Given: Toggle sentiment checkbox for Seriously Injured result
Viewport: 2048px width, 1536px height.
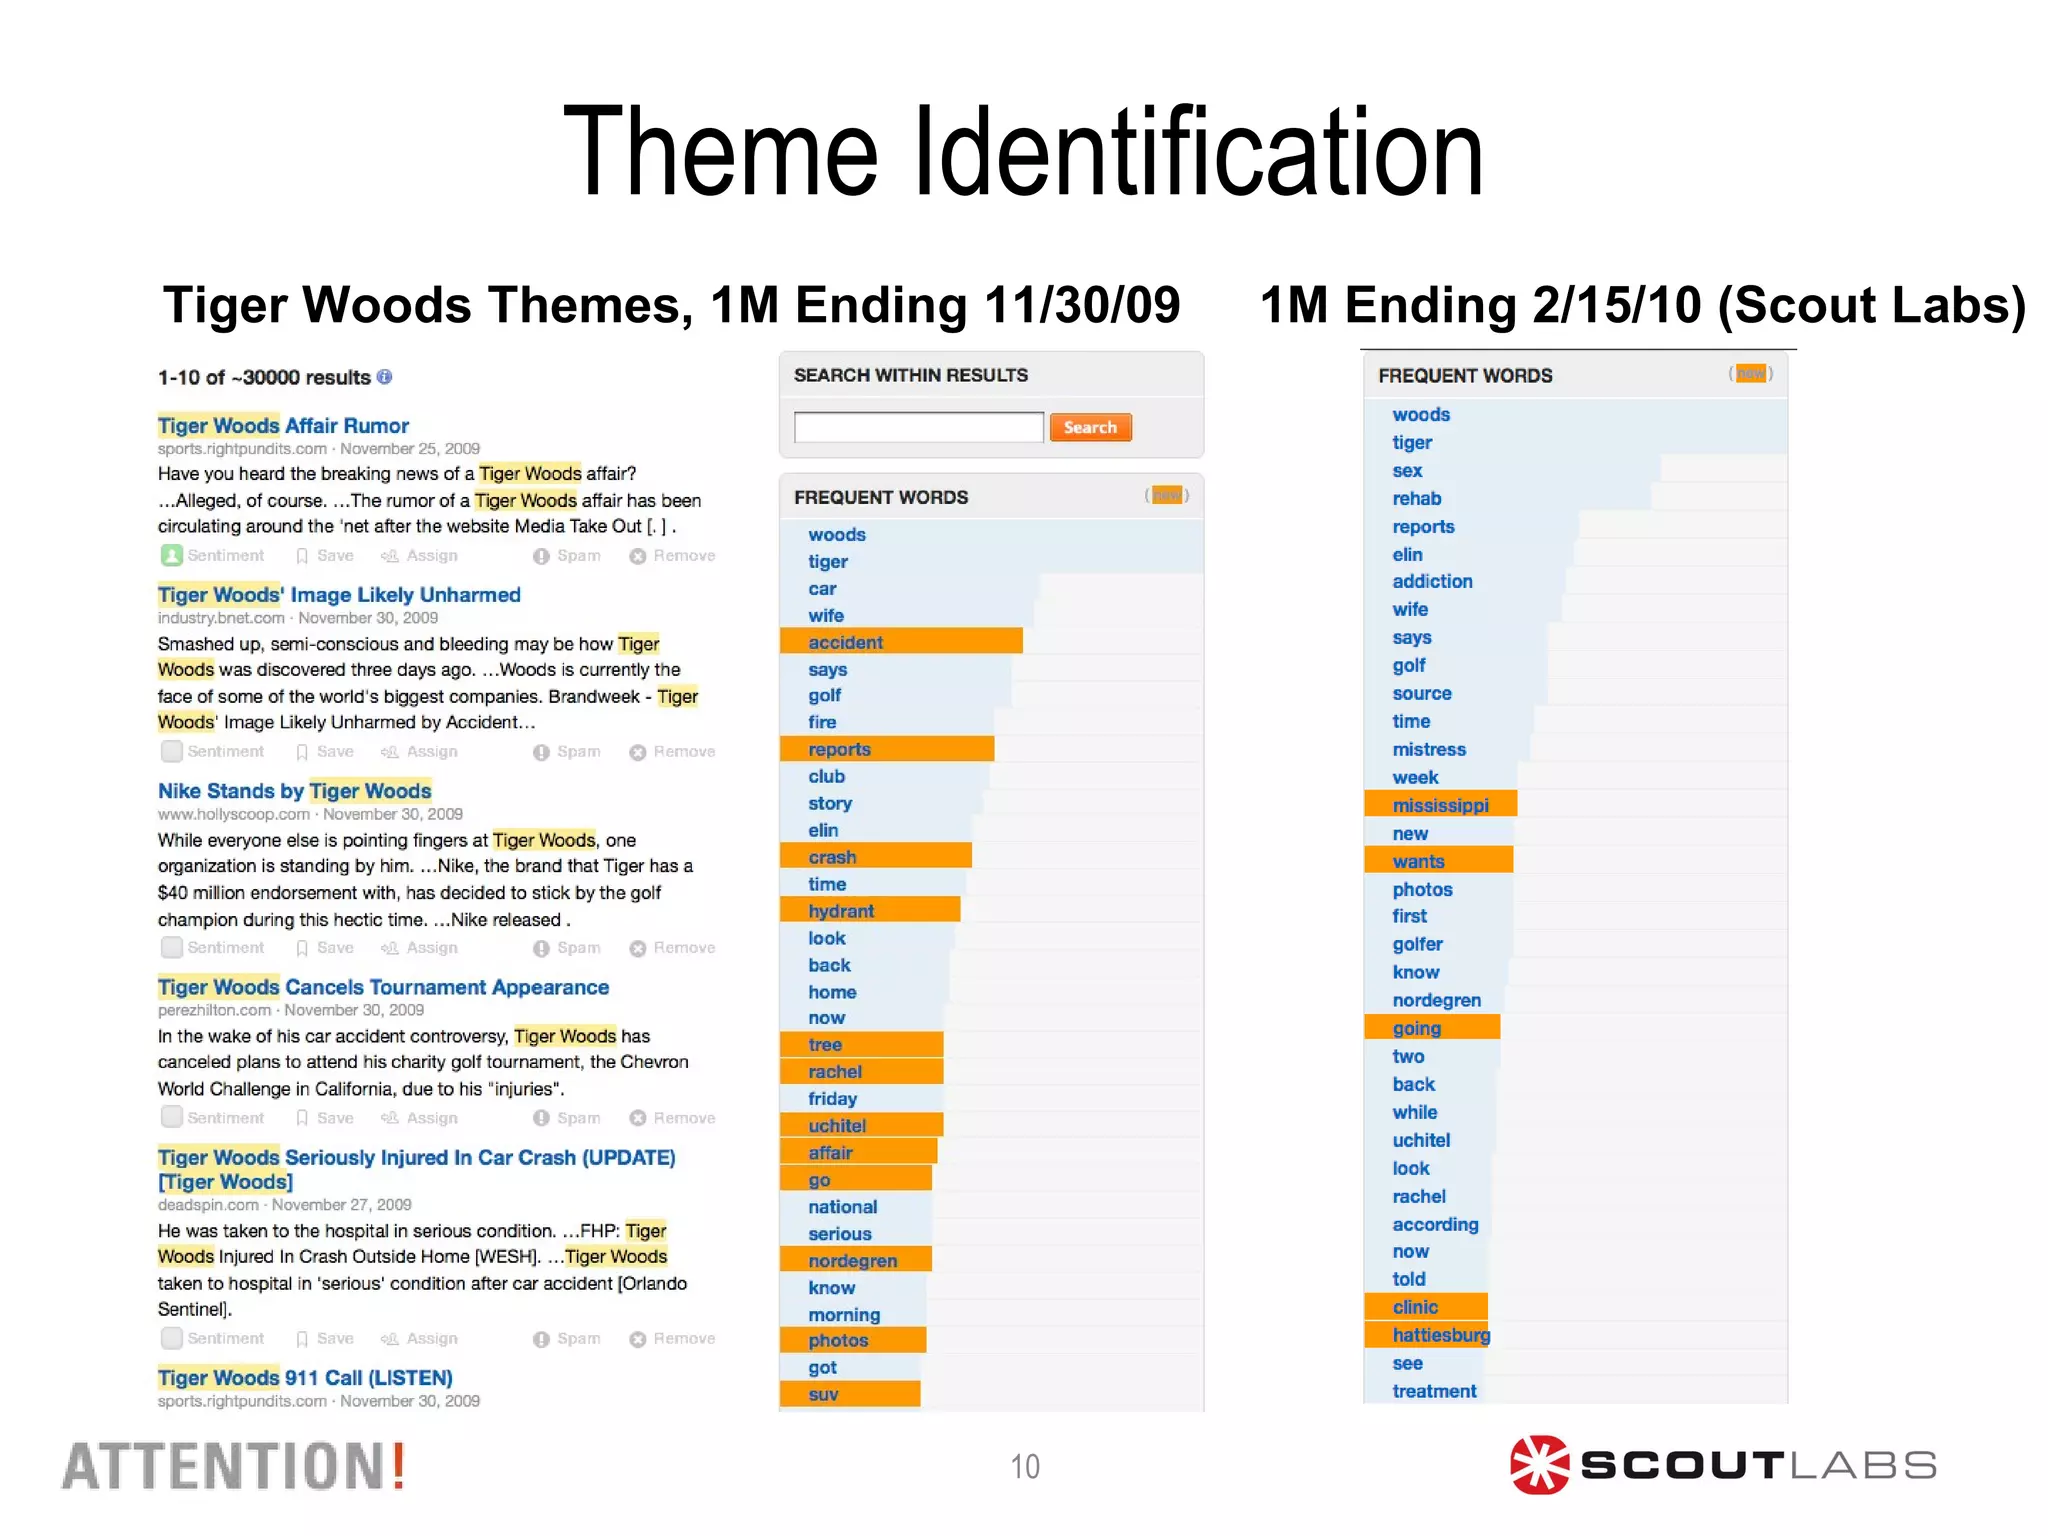Looking at the screenshot, I should [x=172, y=1338].
